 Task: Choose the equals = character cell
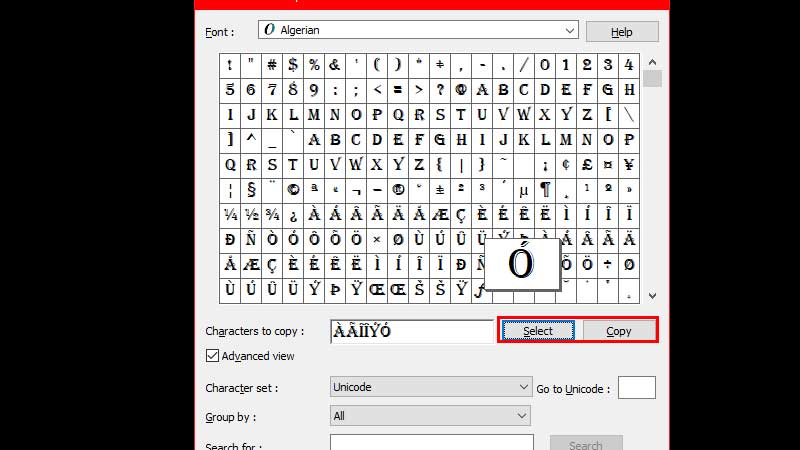click(x=398, y=90)
